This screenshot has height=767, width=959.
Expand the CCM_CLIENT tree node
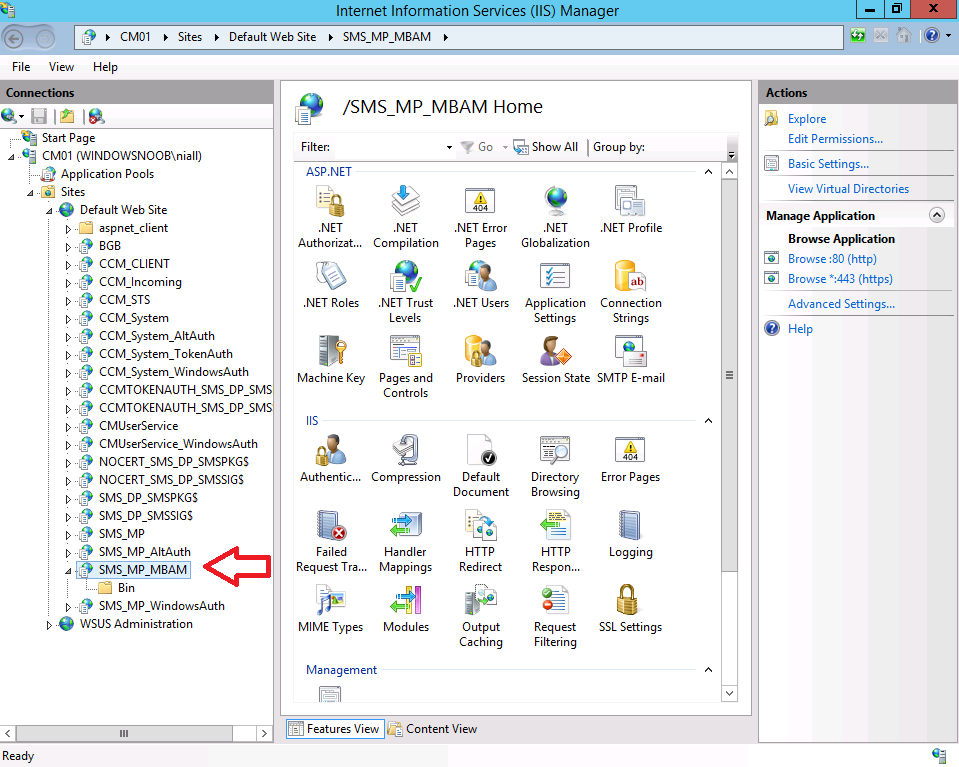tap(68, 265)
